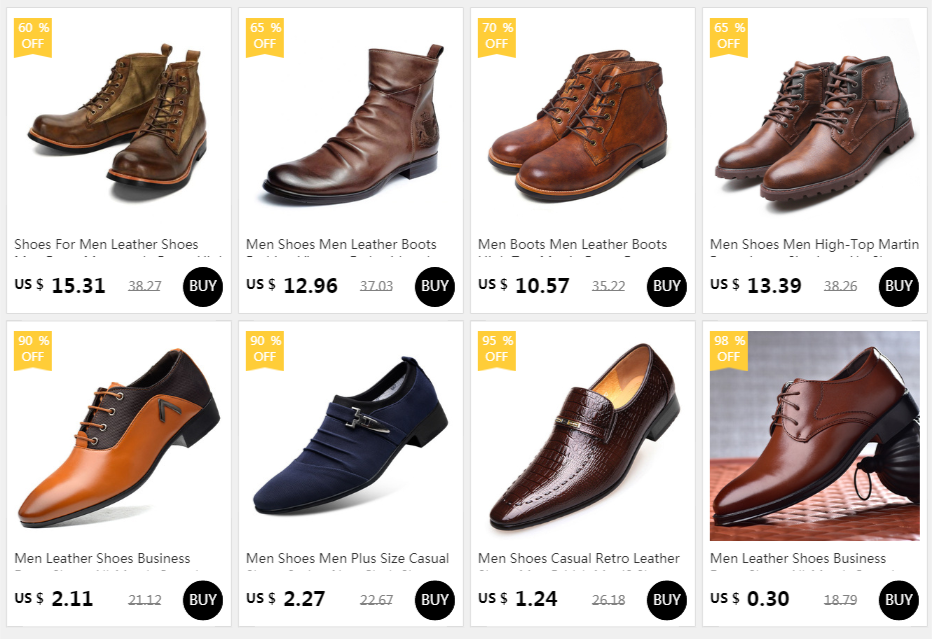
Task: Click the 70% OFF discount badge
Action: click(497, 36)
